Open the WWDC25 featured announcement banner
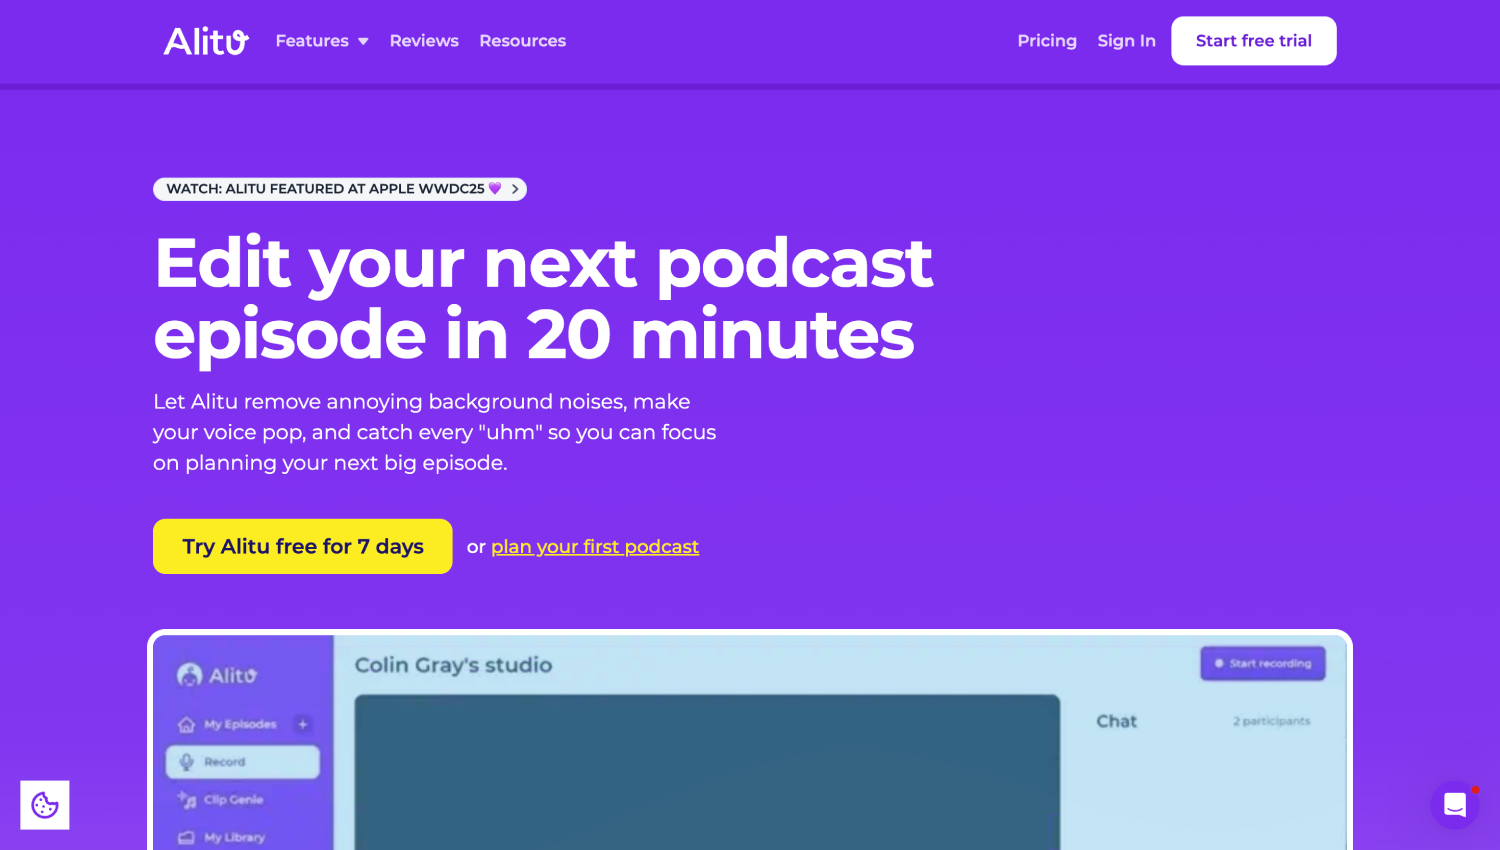This screenshot has height=850, width=1500. pos(340,189)
